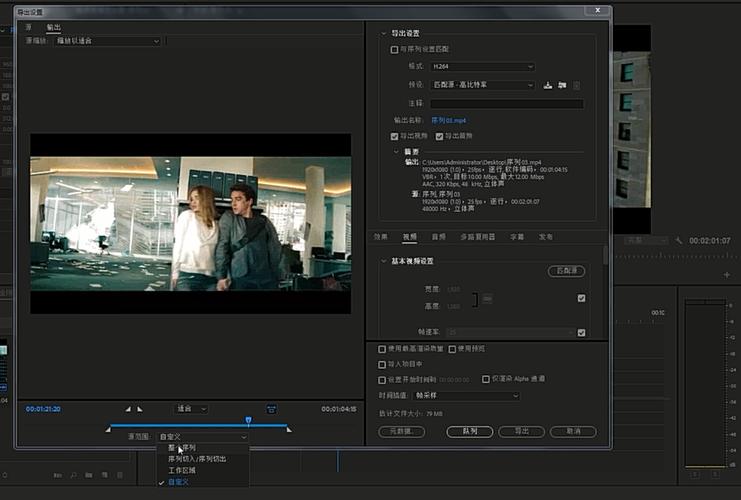The height and width of the screenshot is (500, 741).
Task: Open the 预设 preset dropdown
Action: click(x=483, y=85)
